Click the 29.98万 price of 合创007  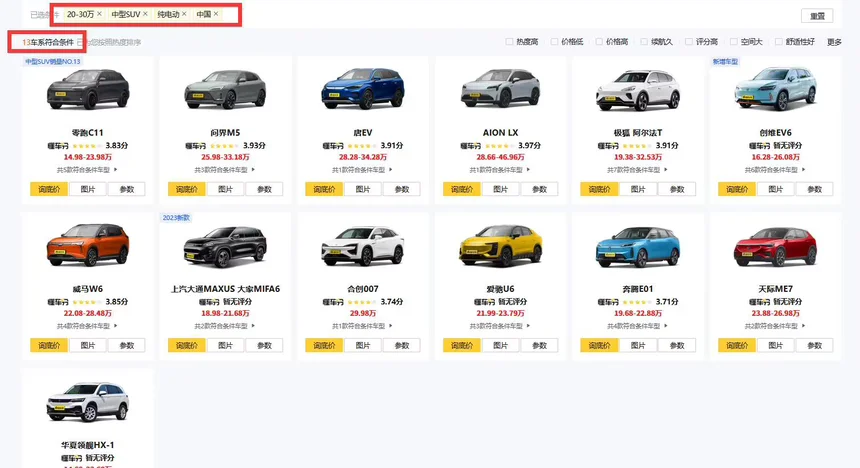[x=363, y=313]
